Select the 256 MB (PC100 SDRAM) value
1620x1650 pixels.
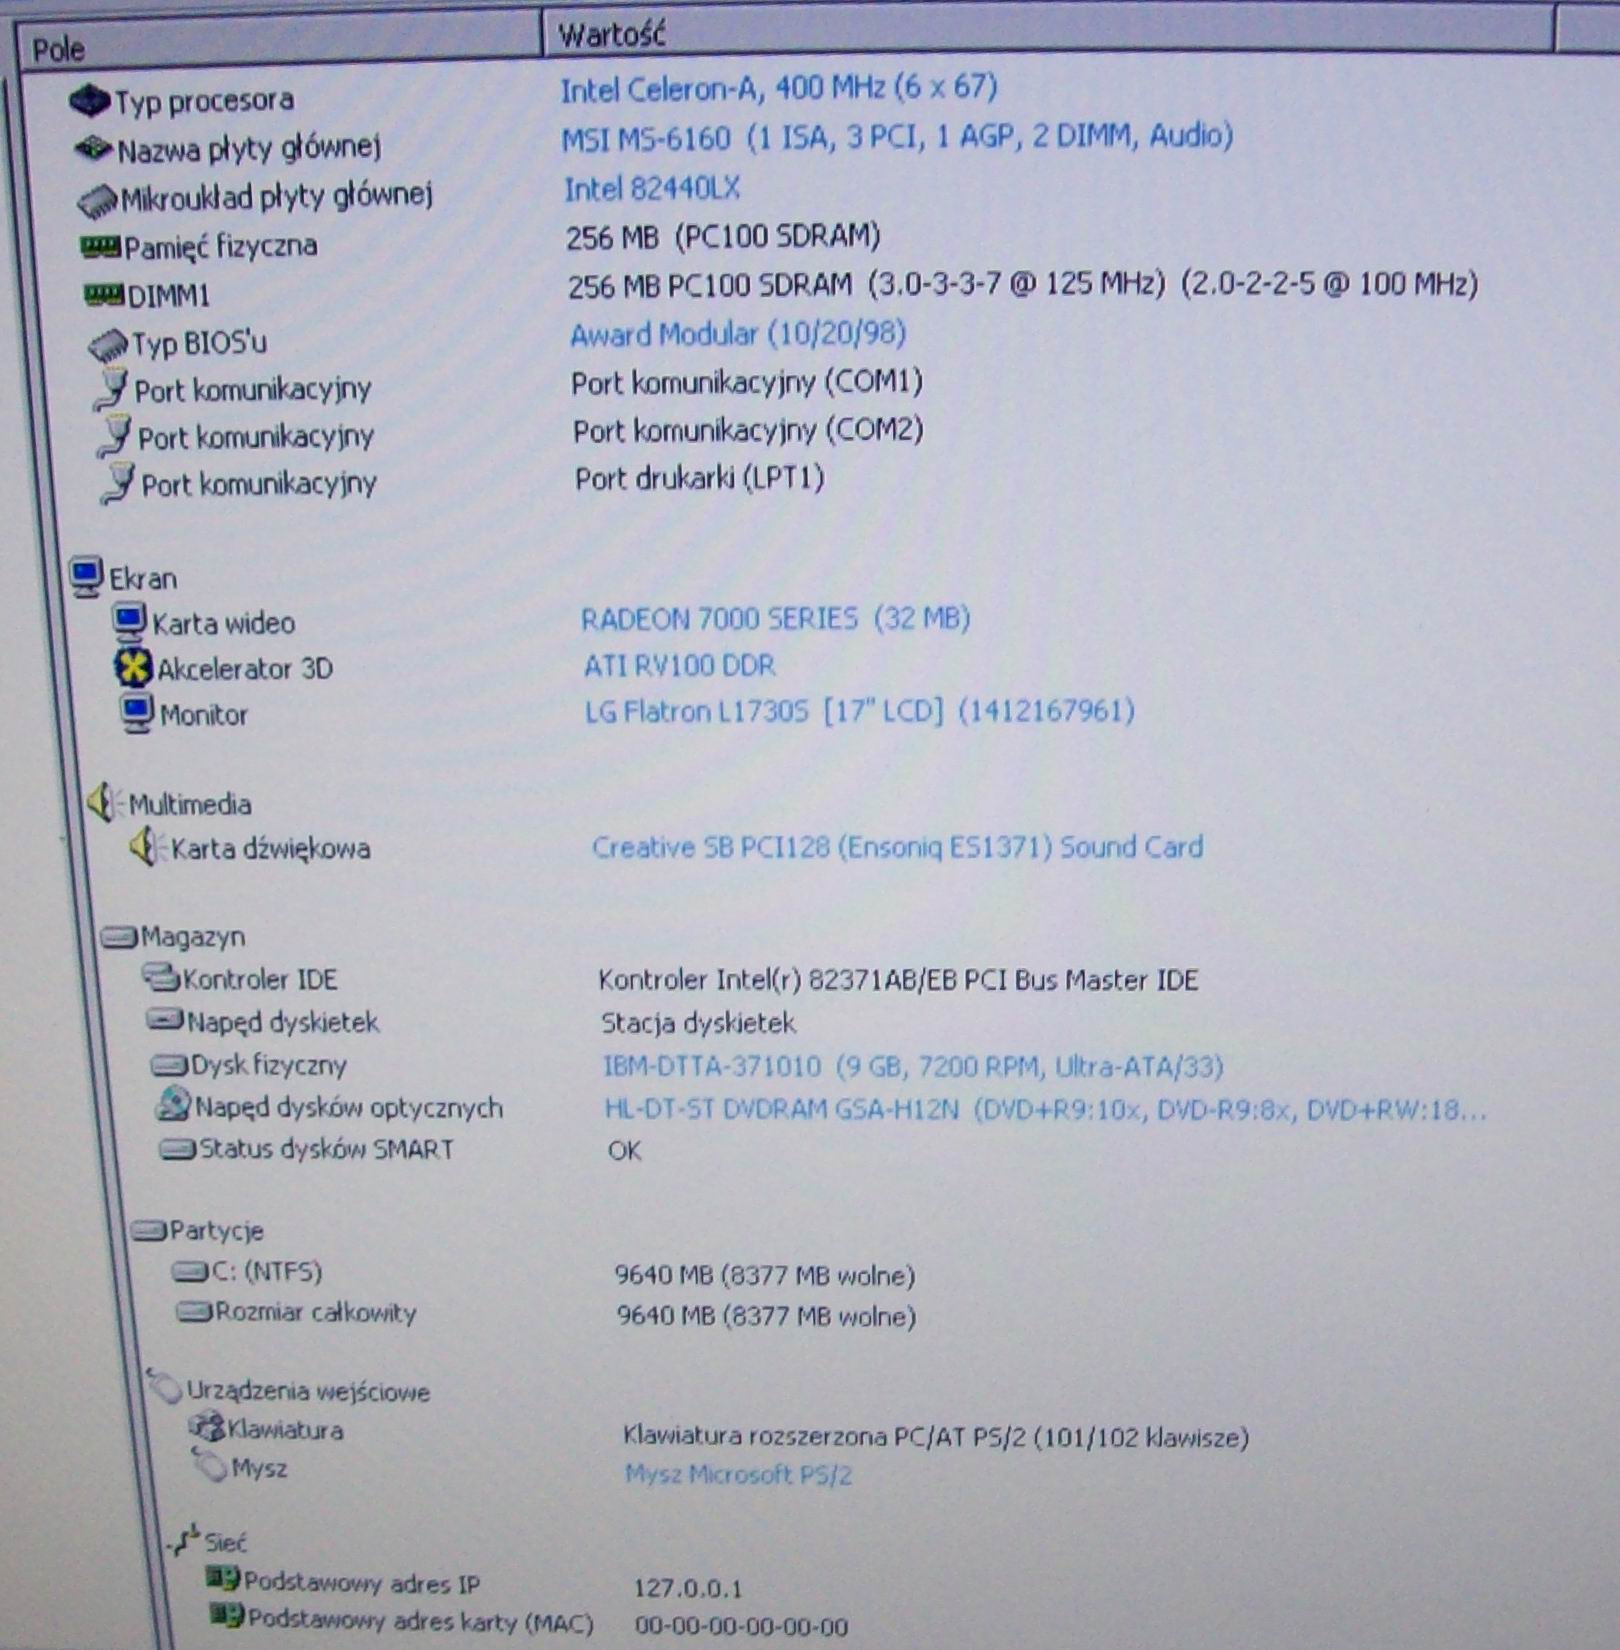click(x=723, y=237)
